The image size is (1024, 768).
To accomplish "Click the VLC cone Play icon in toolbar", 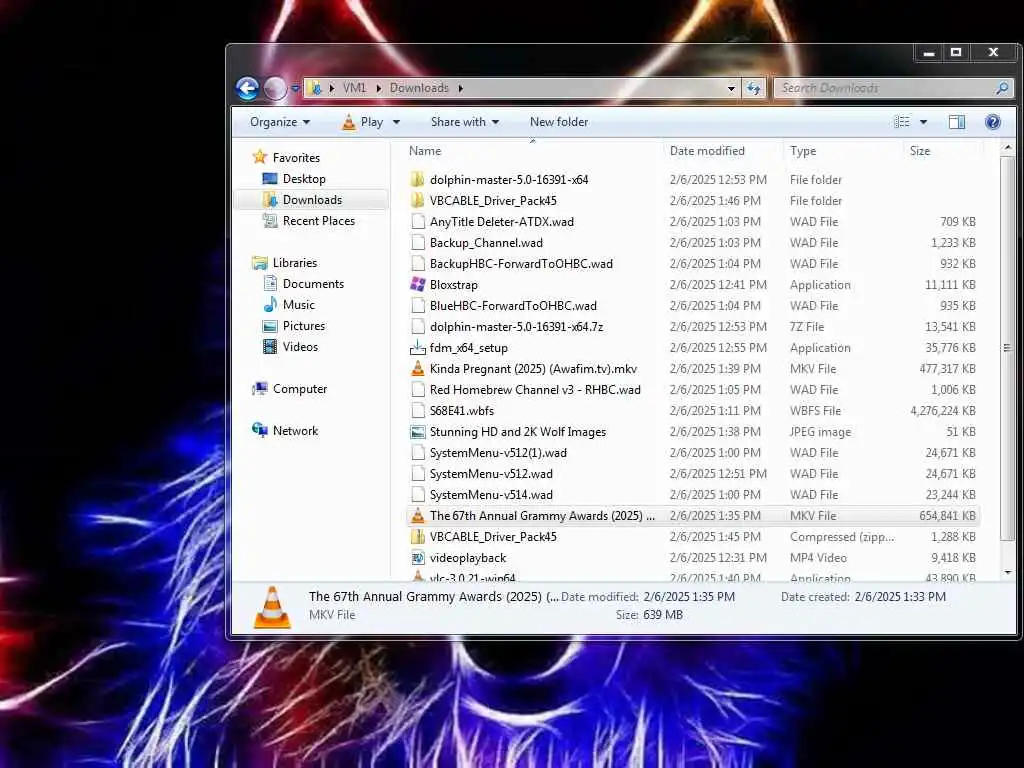I will click(349, 122).
